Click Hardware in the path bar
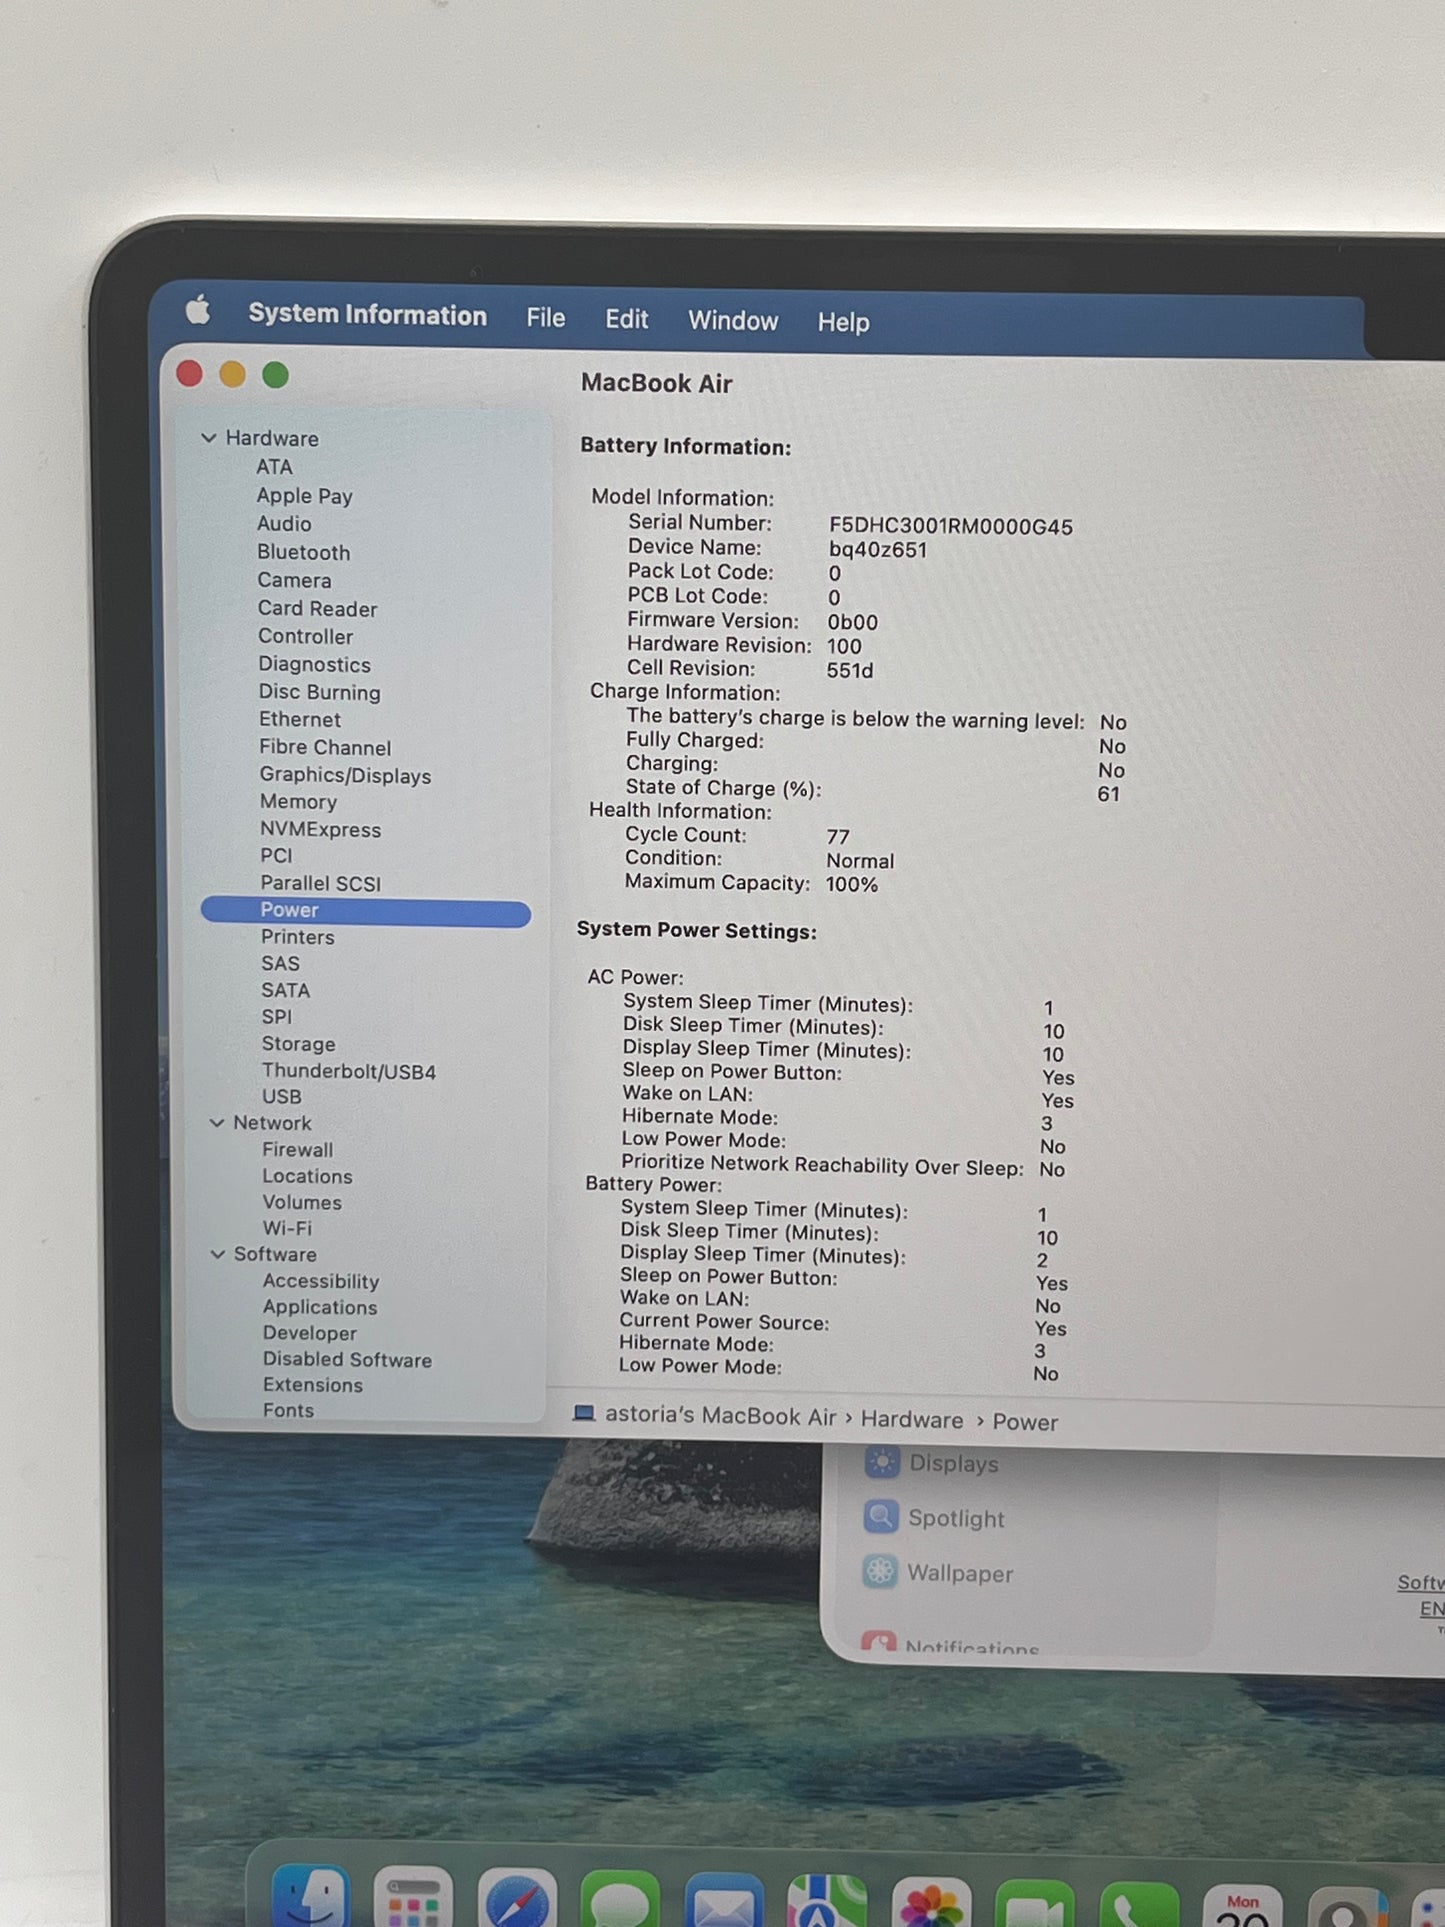 tap(912, 1420)
